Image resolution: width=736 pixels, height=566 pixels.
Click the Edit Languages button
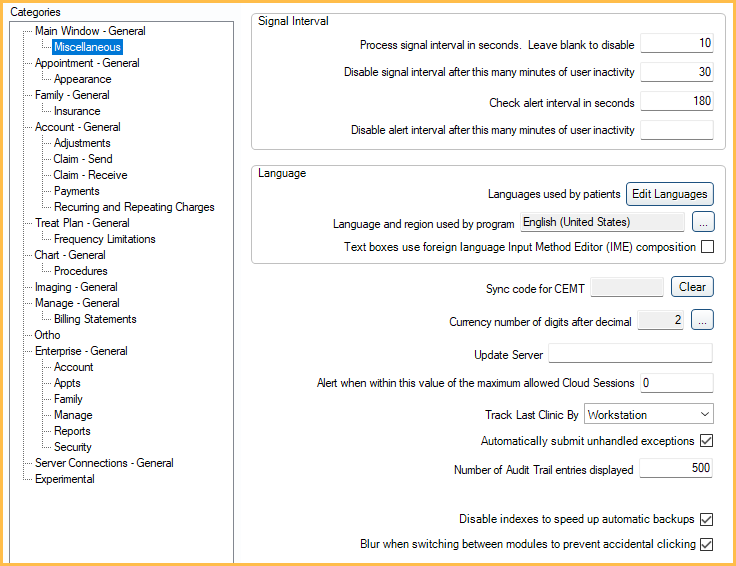(x=669, y=194)
